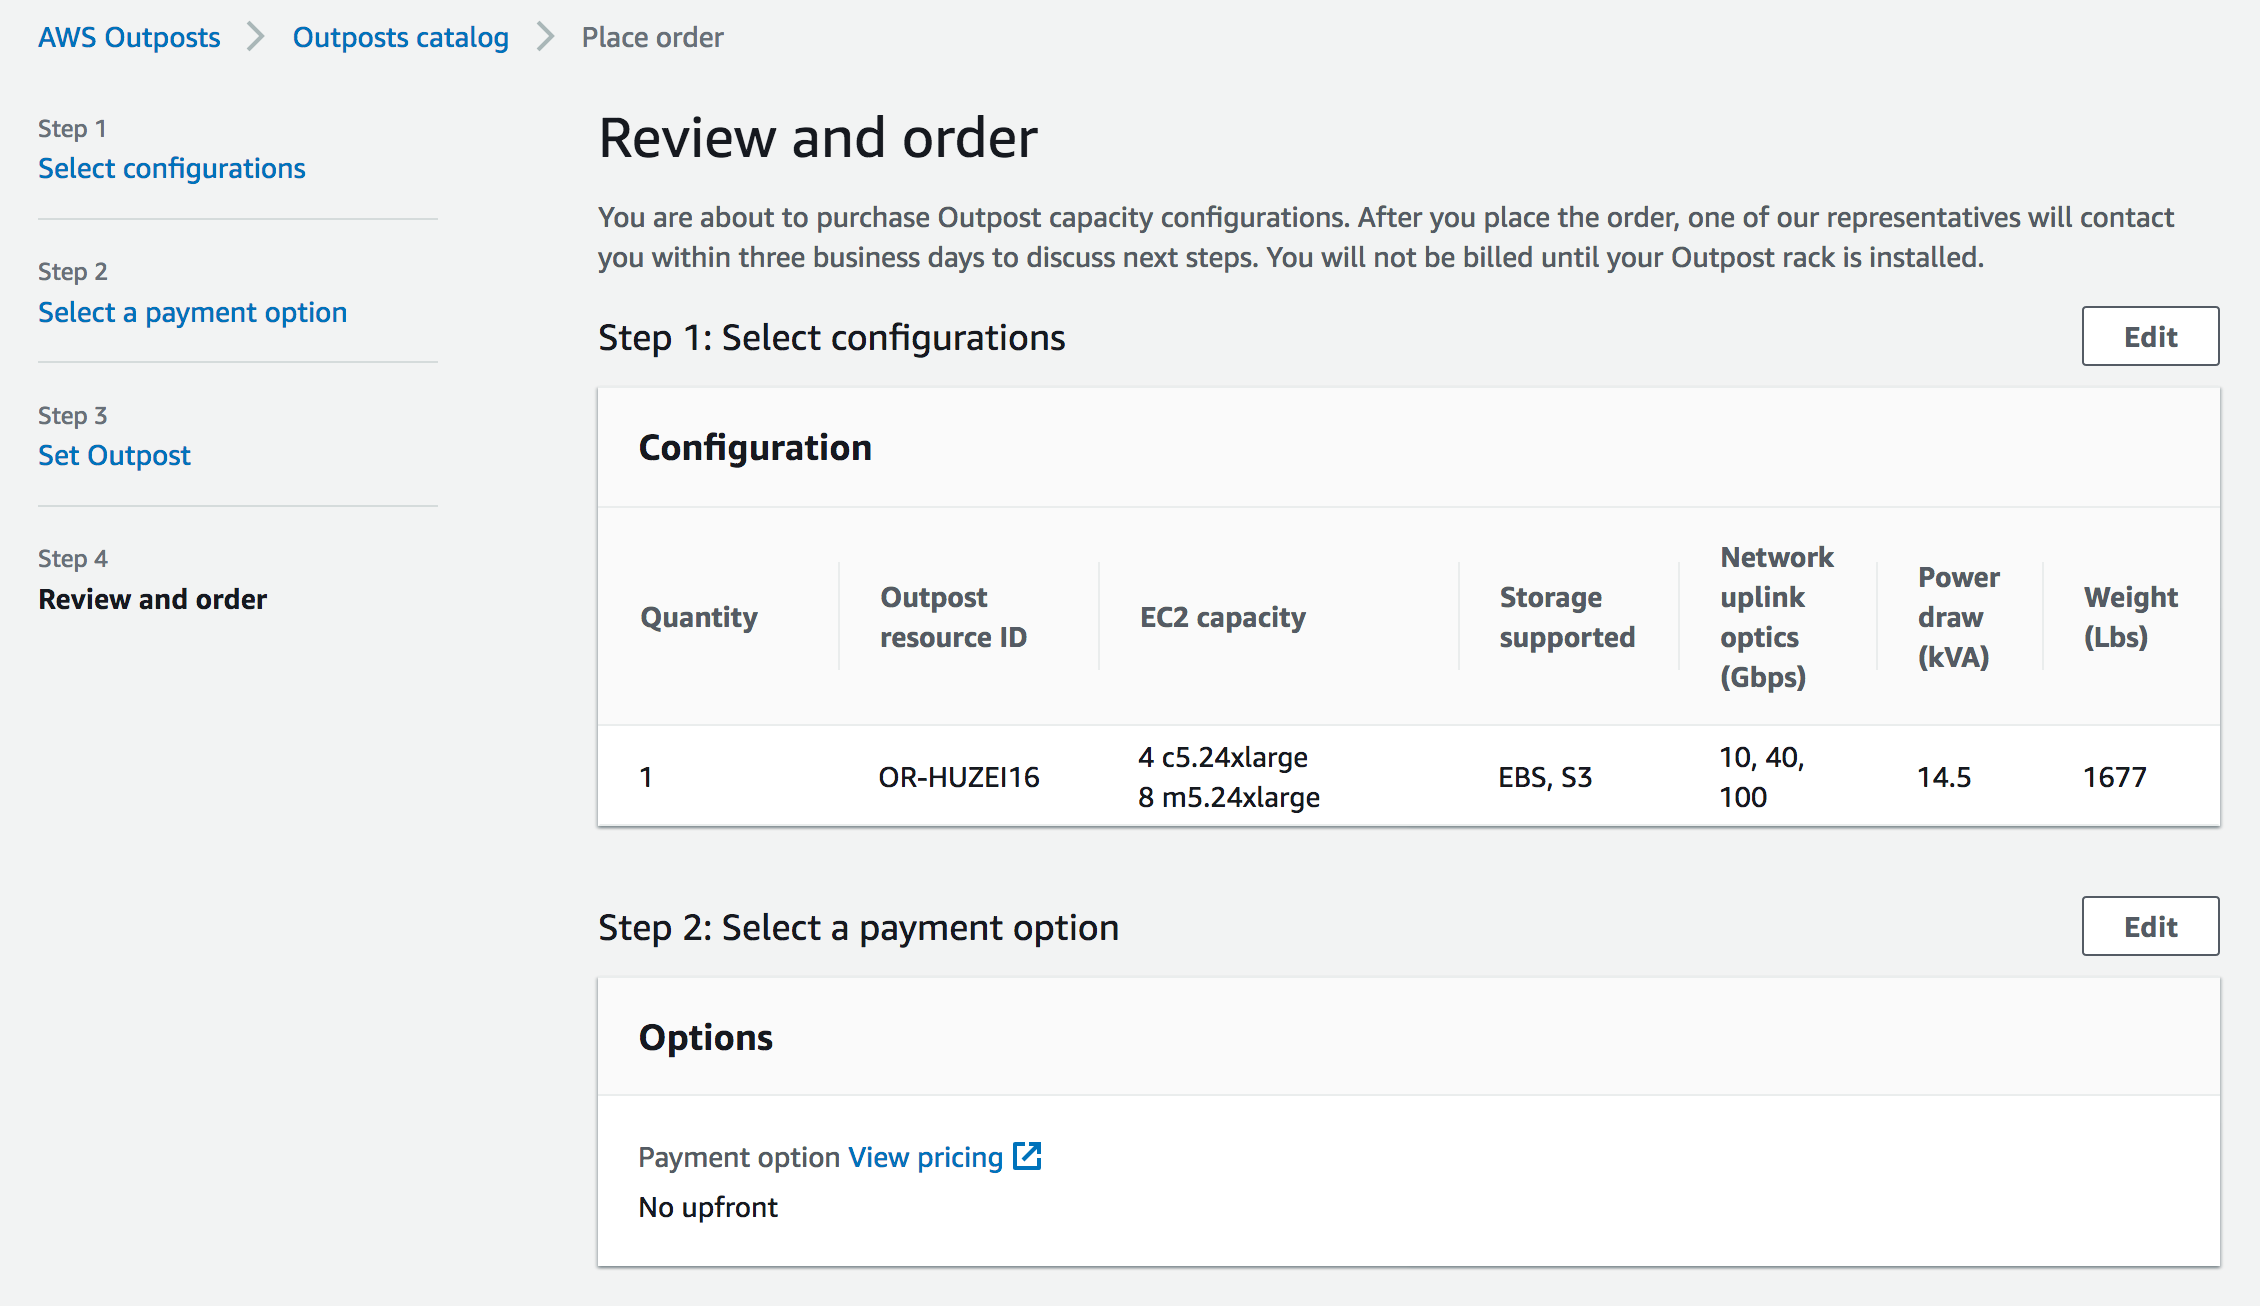Click the Power draw (kVA) column header

point(1957,617)
